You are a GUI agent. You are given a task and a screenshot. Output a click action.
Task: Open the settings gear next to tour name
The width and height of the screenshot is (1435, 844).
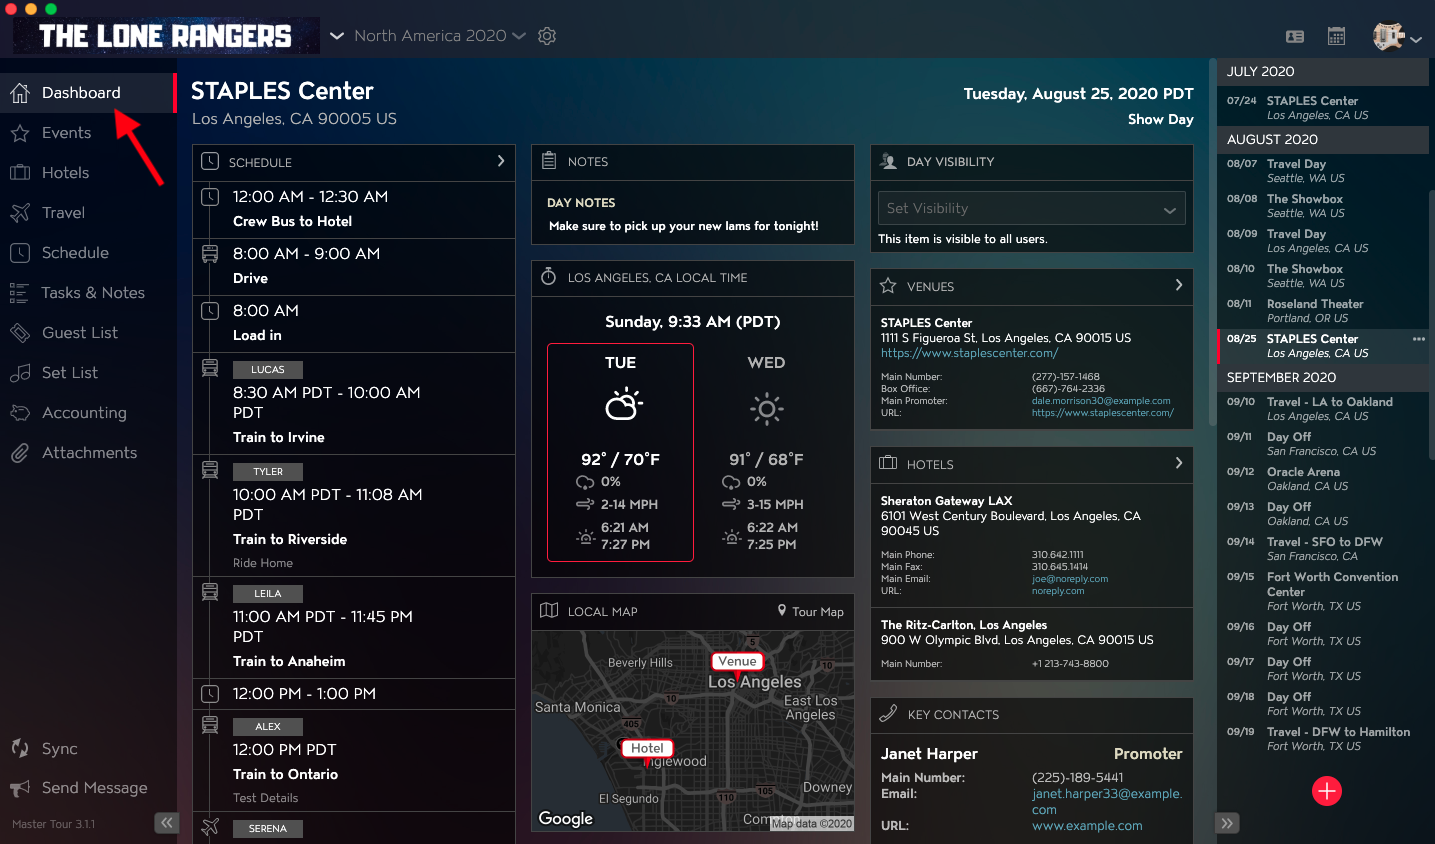coord(547,36)
